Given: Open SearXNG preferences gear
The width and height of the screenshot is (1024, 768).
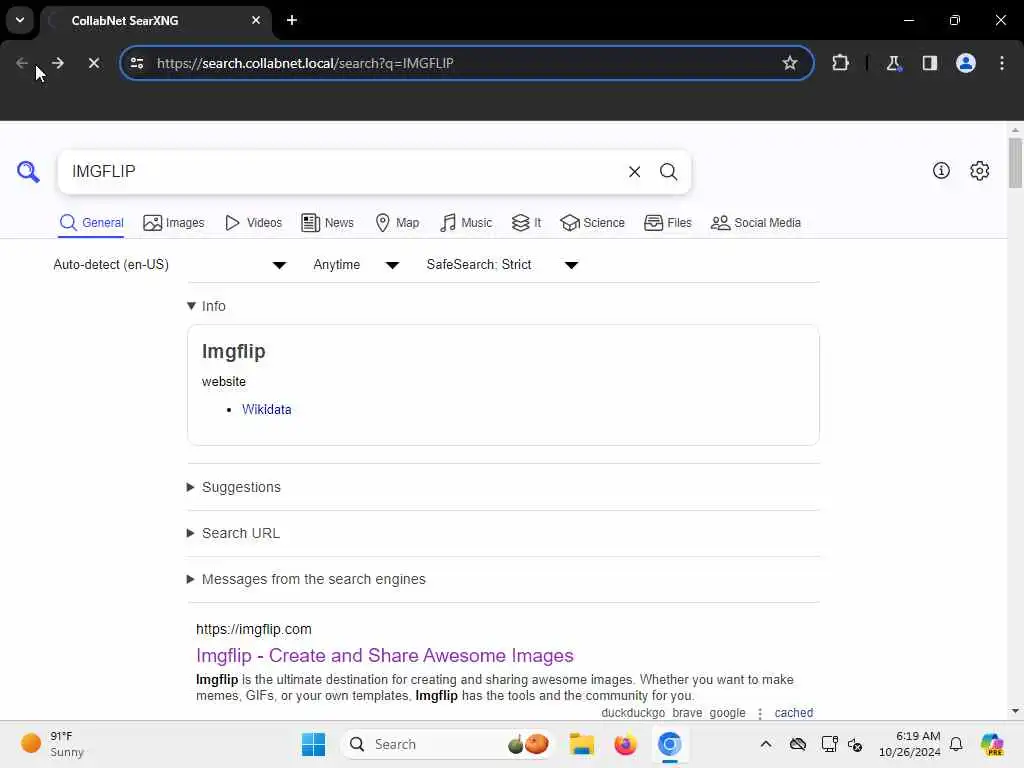Looking at the screenshot, I should click(x=979, y=171).
